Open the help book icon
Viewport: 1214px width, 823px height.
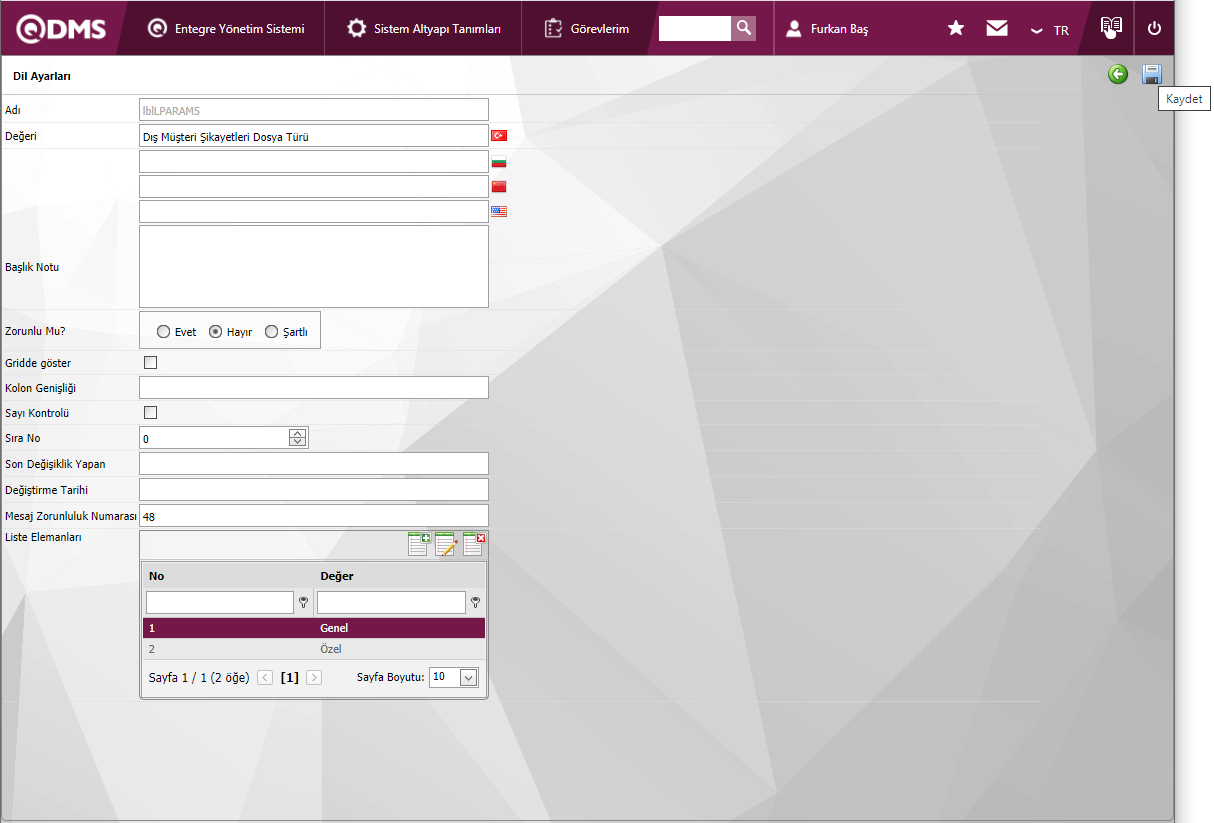[x=1111, y=27]
